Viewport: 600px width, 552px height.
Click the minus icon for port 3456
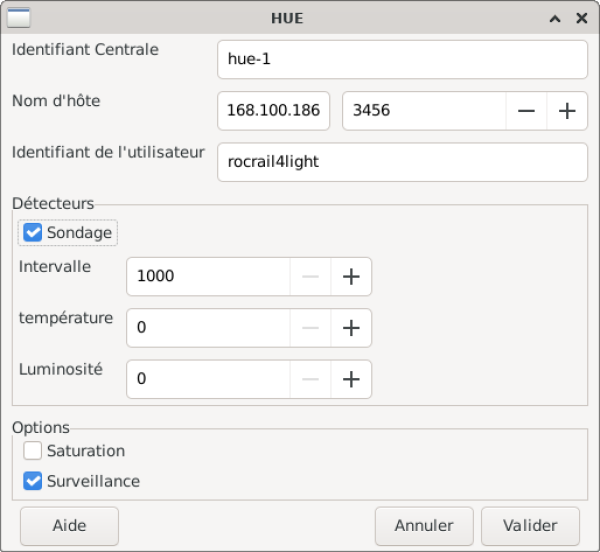tap(526, 111)
